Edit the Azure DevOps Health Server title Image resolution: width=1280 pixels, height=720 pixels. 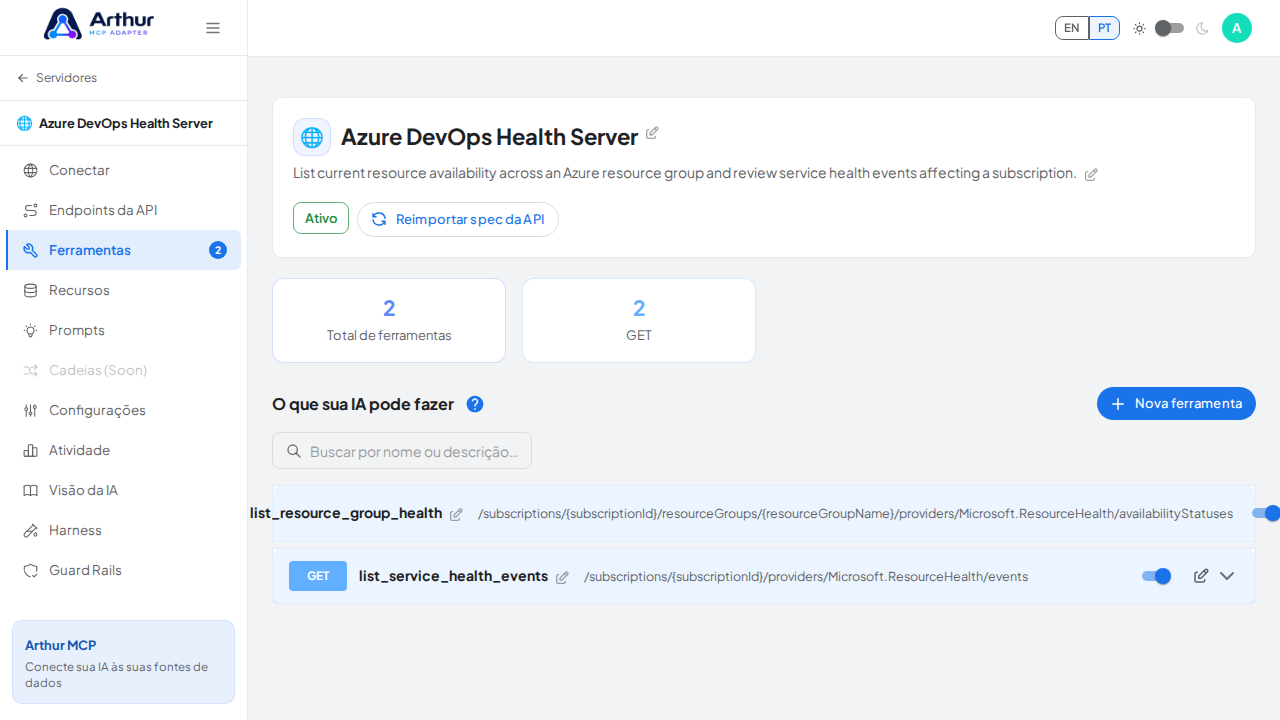click(x=652, y=133)
